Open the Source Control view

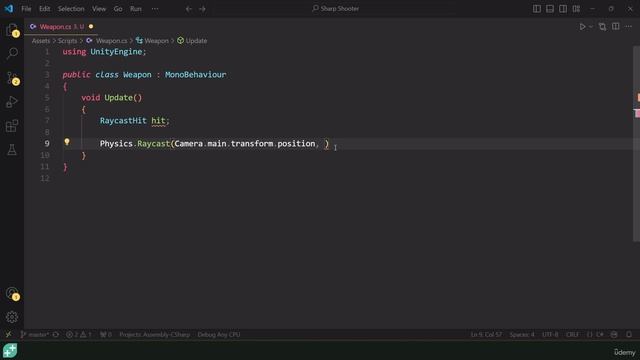click(12, 78)
